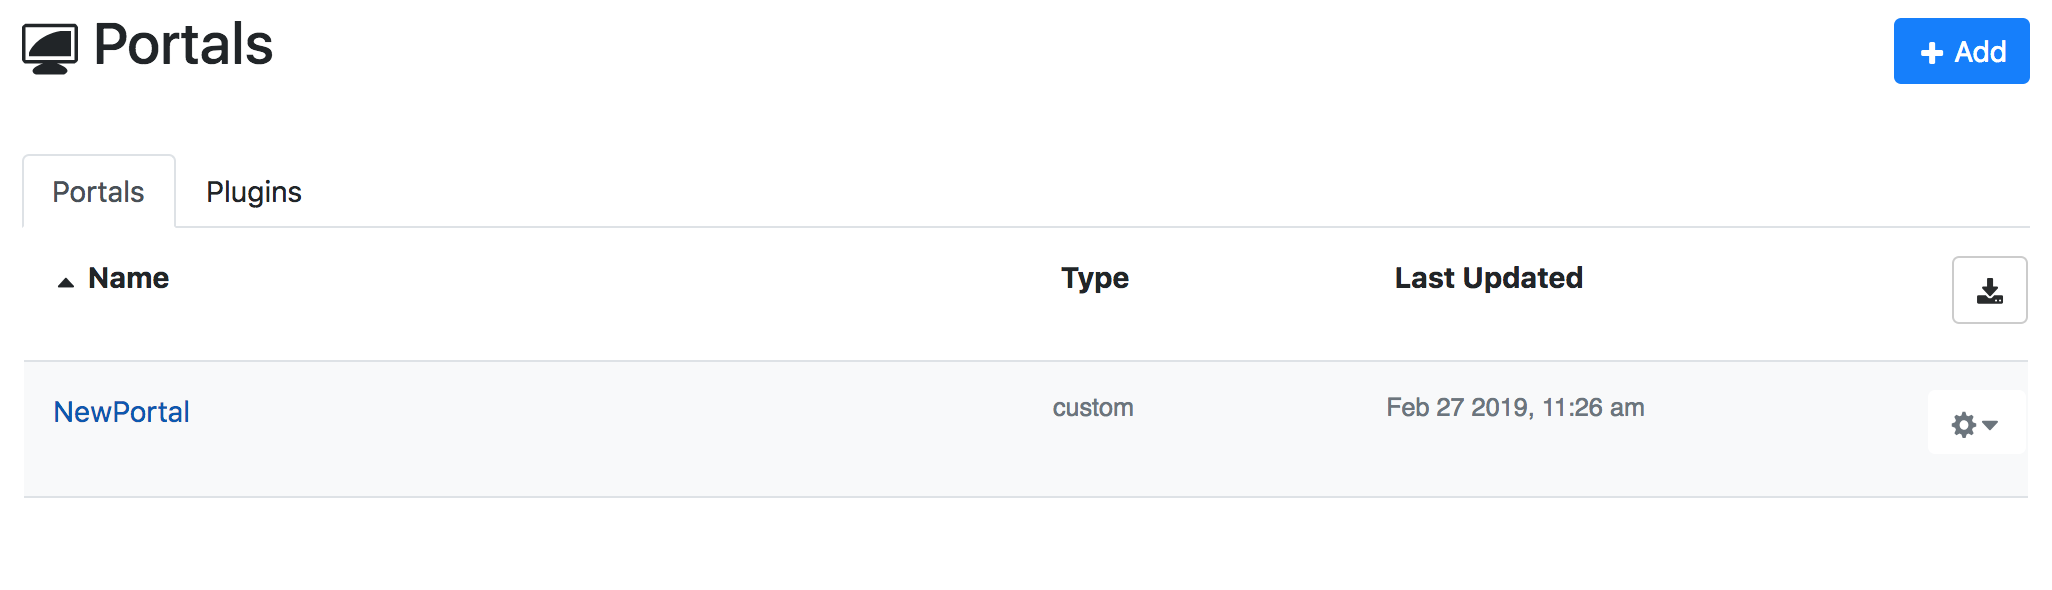
Task: Click empty tab bar right of Plugins
Action: pos(1000,192)
